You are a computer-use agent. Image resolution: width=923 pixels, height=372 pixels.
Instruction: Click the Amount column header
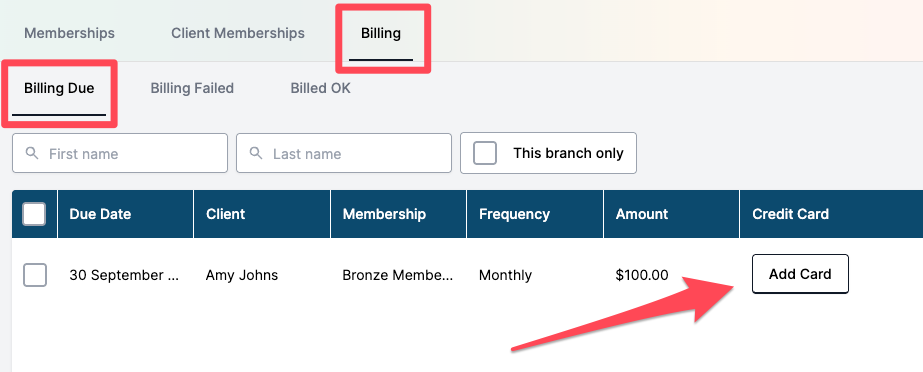coord(642,214)
